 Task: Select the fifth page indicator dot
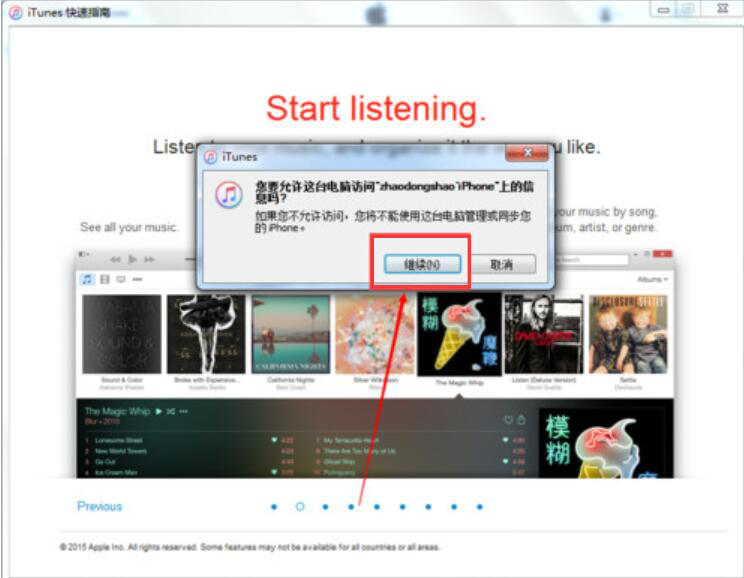(377, 507)
